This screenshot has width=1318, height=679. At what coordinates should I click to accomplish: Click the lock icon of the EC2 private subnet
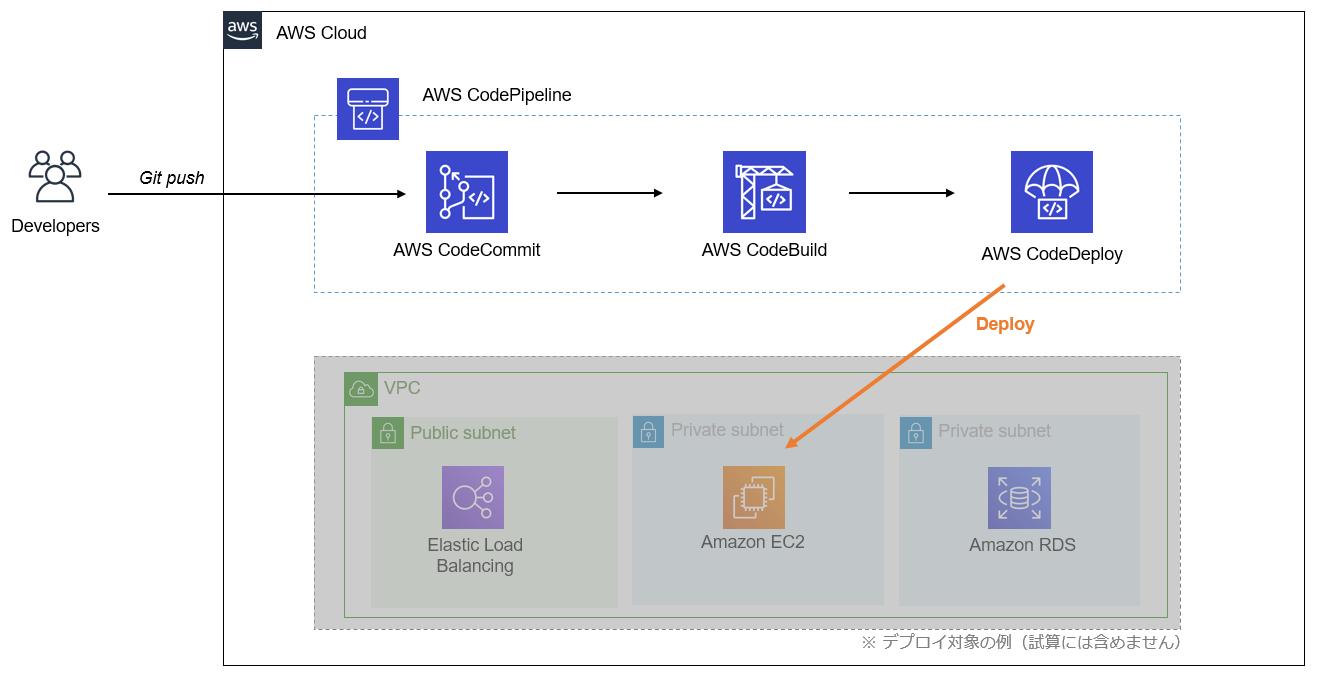(648, 431)
